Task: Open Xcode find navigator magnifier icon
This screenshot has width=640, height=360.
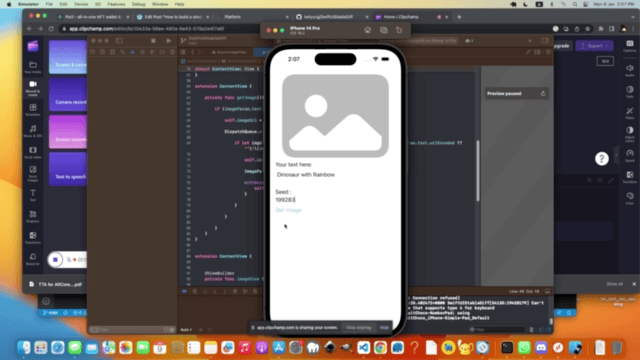Action: pyautogui.click(x=122, y=52)
